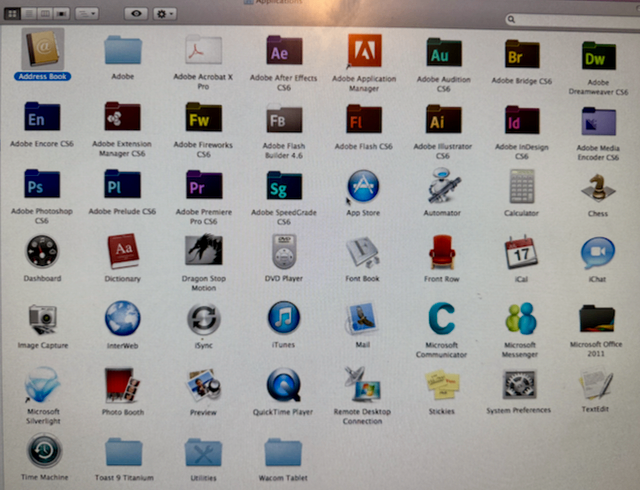Select the DVD Player icon
Screen dimensions: 640x490
pyautogui.click(x=284, y=252)
